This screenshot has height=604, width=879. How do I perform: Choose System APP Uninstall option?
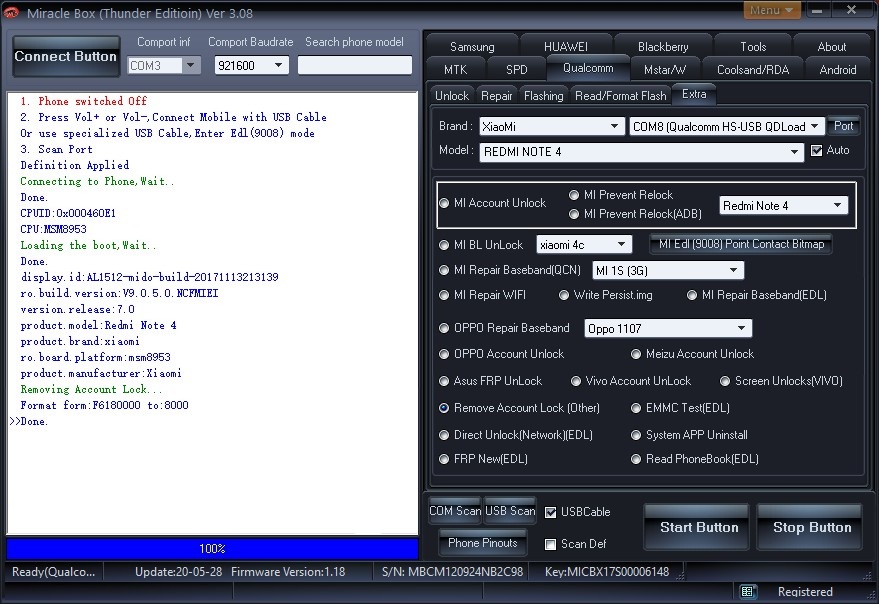click(636, 435)
